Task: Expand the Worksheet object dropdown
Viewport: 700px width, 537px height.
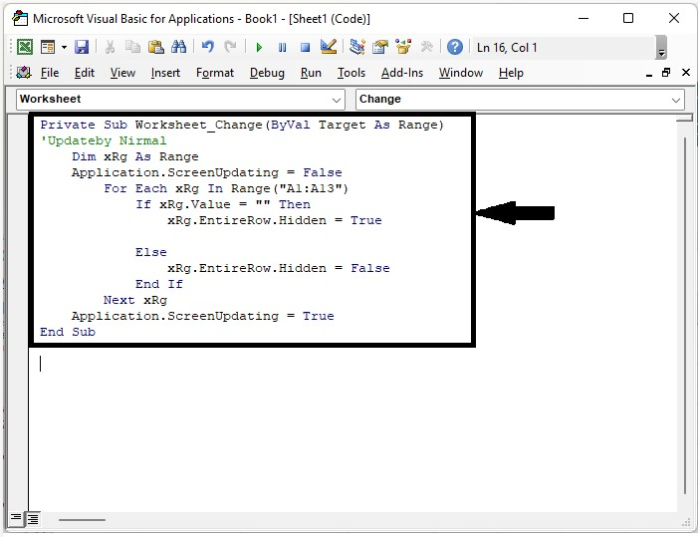Action: 337,100
